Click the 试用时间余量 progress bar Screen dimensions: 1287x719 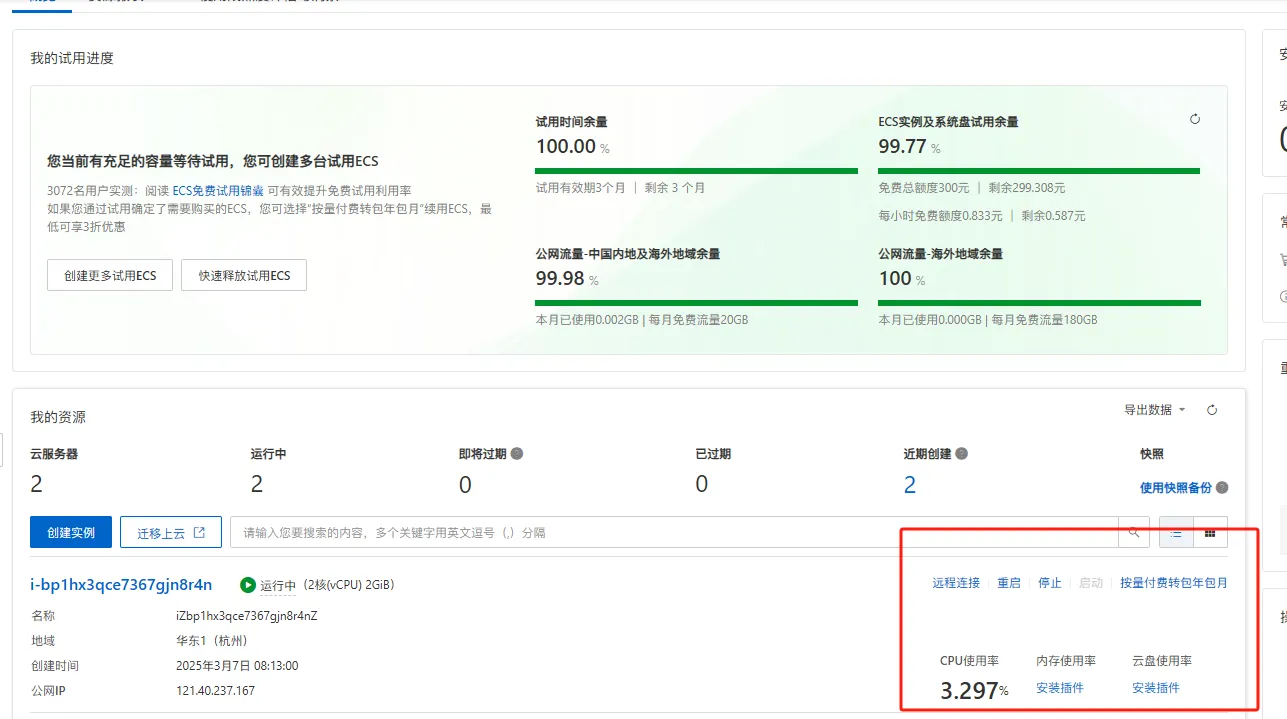(696, 170)
